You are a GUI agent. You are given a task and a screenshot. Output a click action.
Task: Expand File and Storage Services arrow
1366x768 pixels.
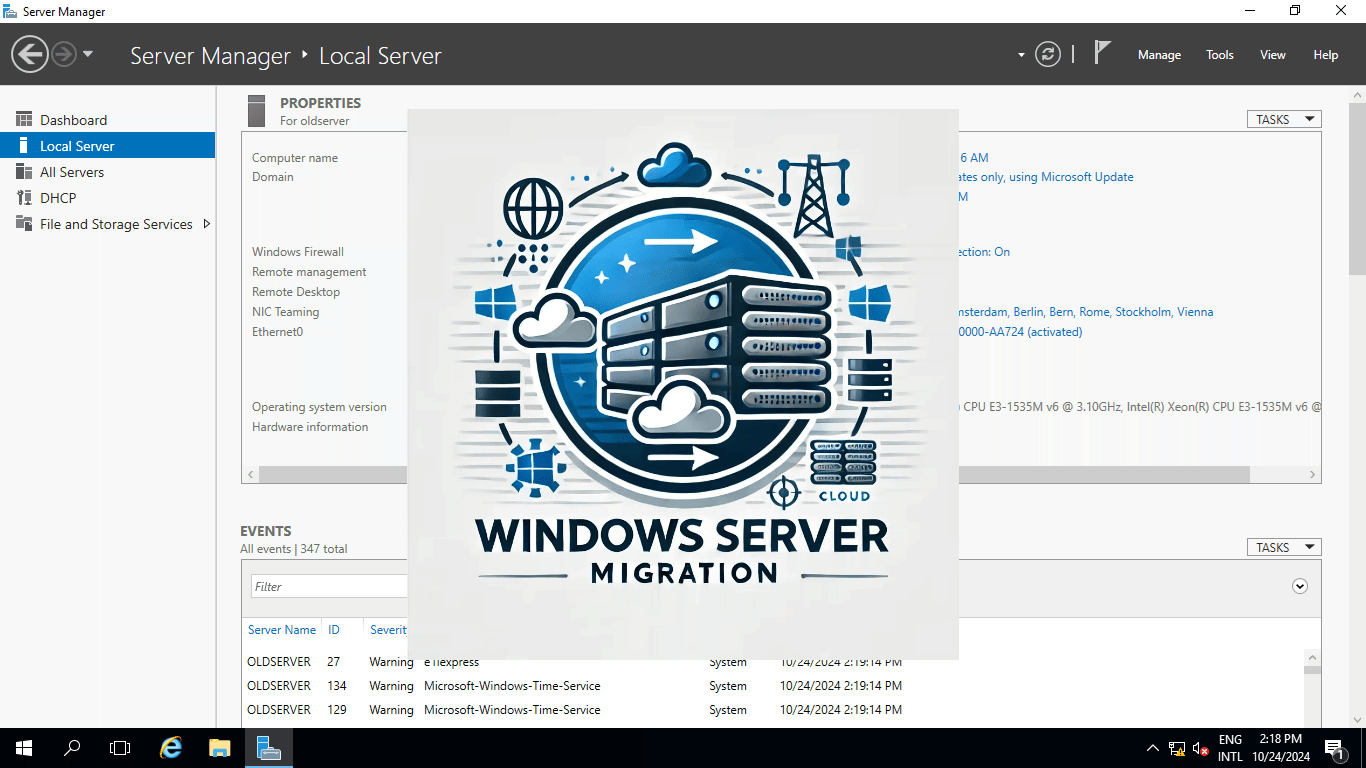[x=206, y=224]
